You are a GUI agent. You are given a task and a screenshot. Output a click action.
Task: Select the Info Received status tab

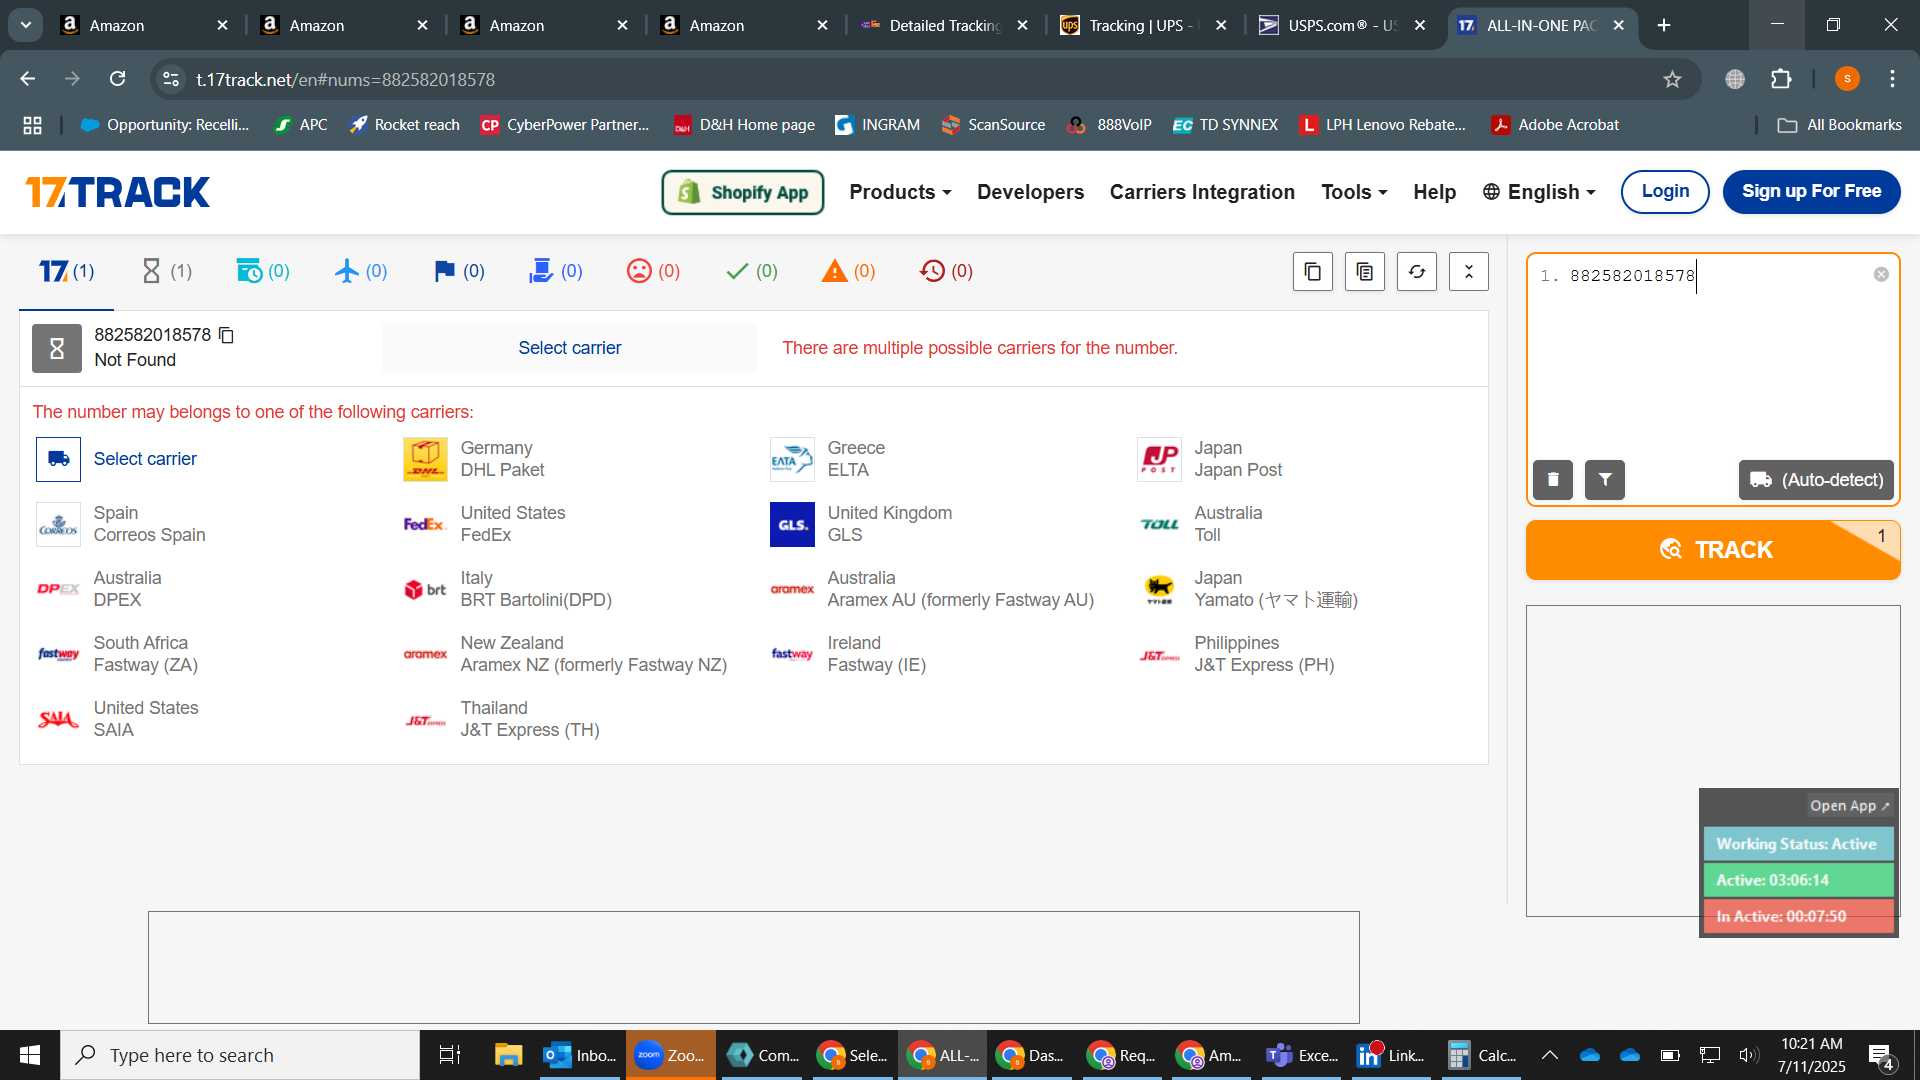[263, 271]
